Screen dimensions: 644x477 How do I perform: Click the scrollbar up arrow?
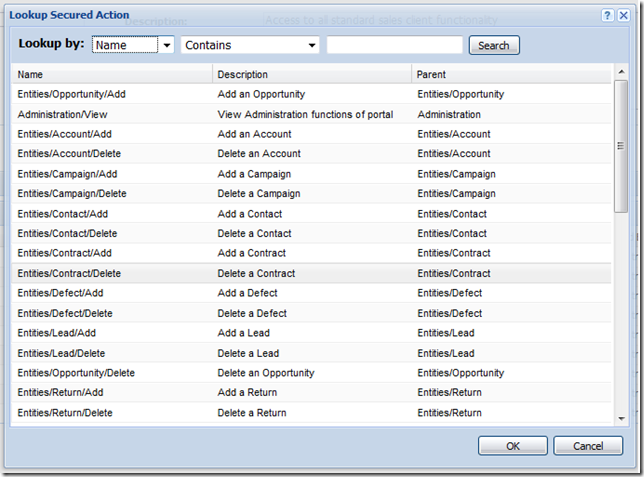pyautogui.click(x=621, y=72)
